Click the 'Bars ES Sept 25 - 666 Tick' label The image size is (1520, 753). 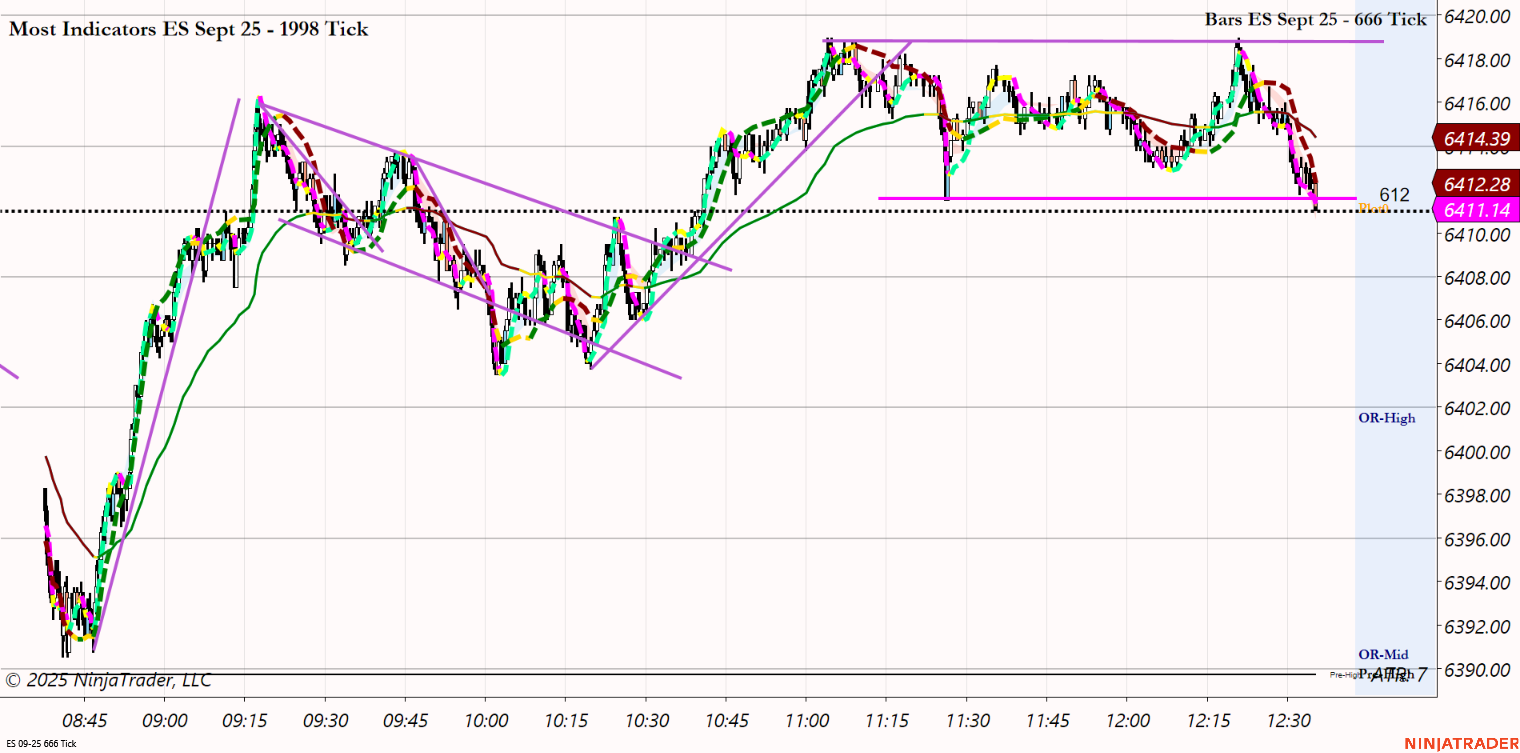click(1315, 19)
